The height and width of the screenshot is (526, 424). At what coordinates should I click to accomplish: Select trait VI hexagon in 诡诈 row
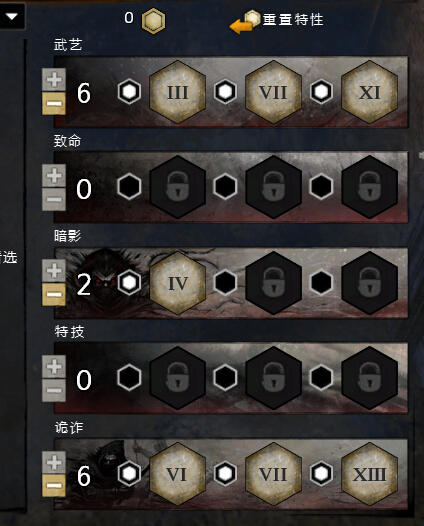coord(177,474)
